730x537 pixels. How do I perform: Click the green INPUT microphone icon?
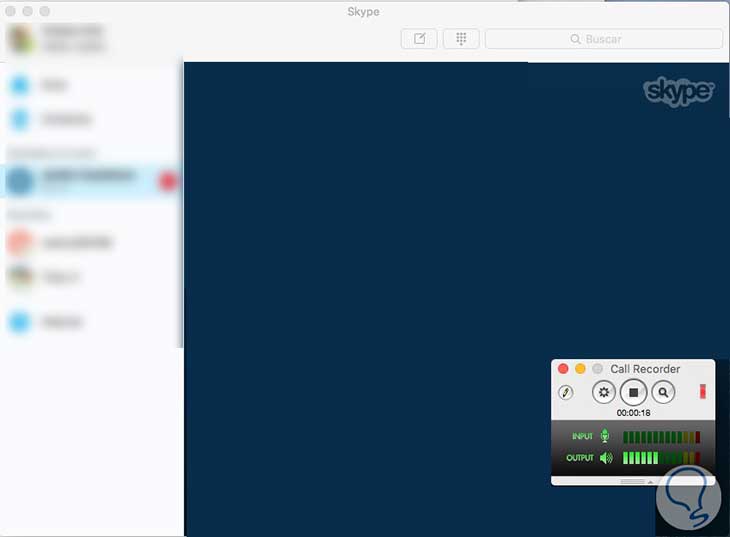tap(605, 436)
